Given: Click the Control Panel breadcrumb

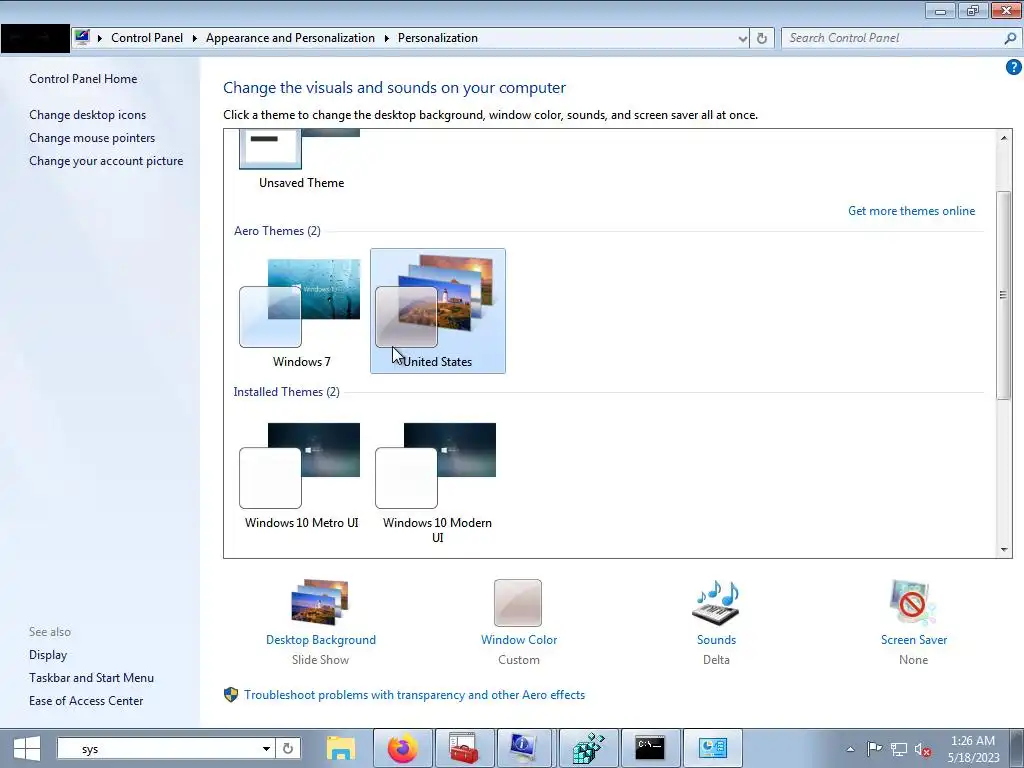Looking at the screenshot, I should click(147, 38).
